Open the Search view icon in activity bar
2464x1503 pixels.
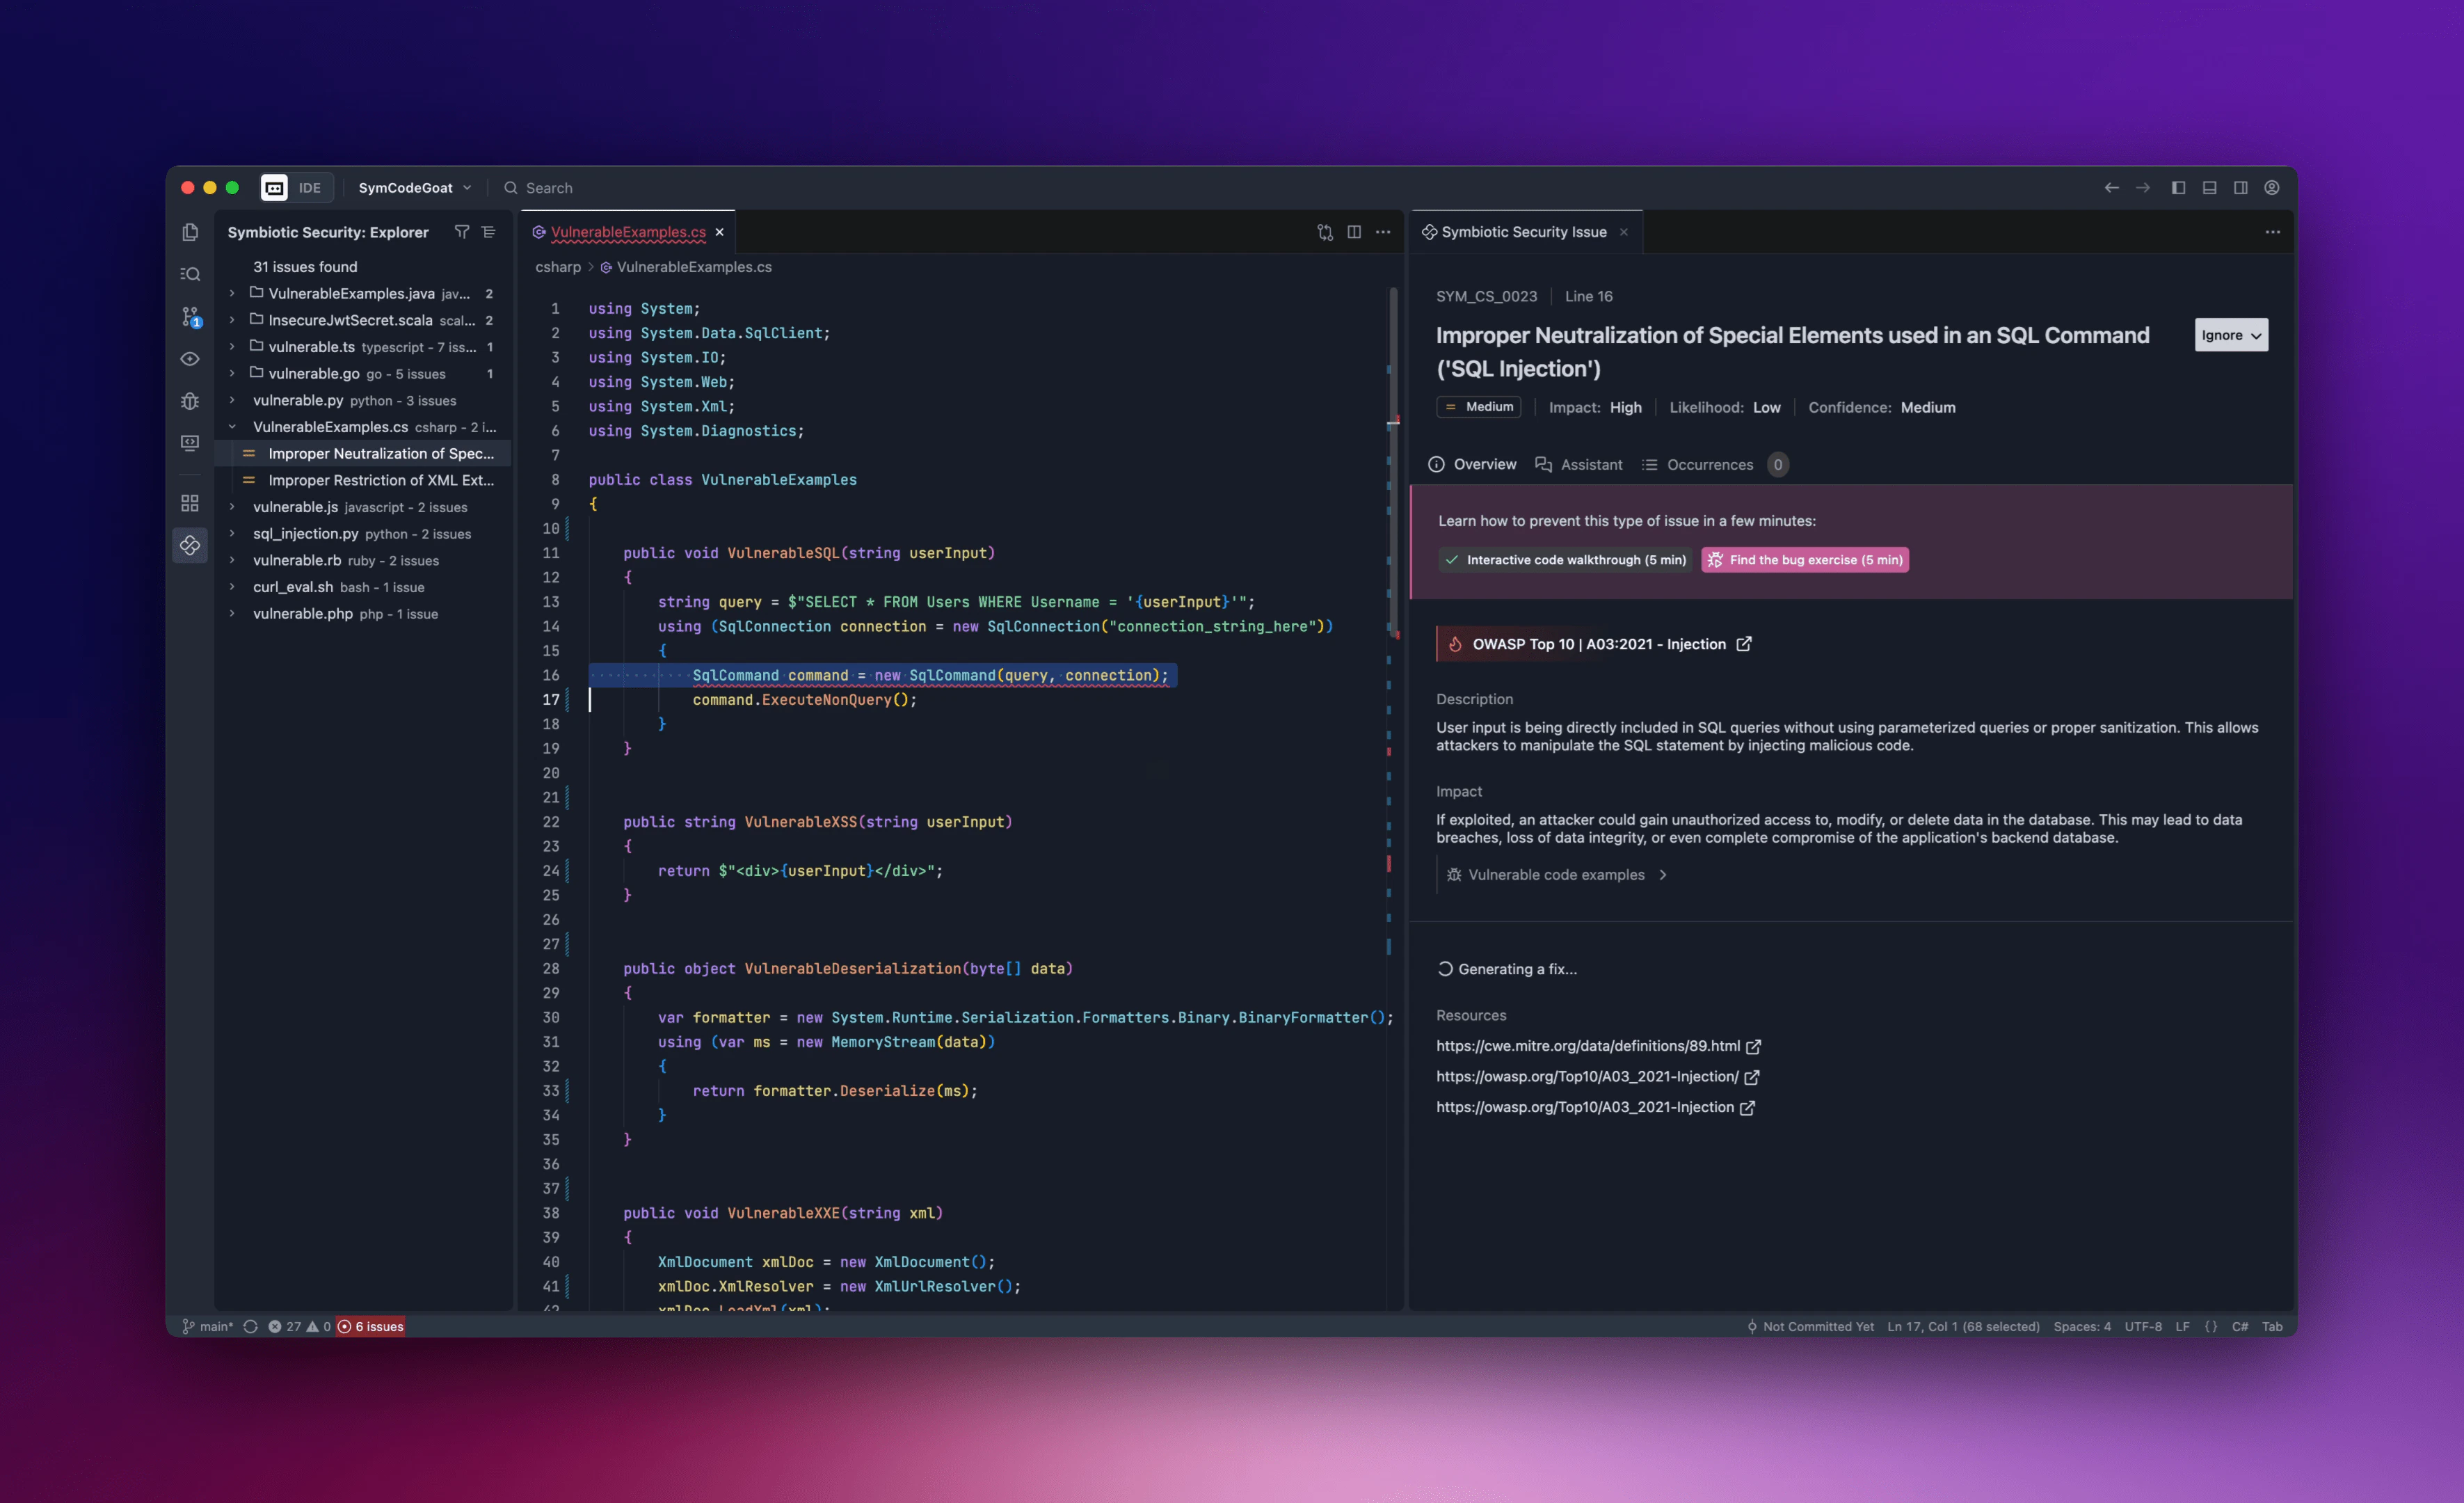190,274
